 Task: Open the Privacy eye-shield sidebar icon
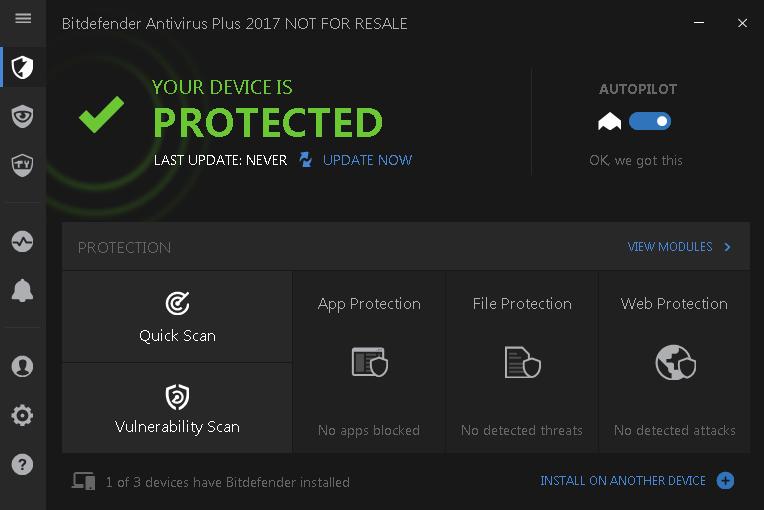tap(22, 116)
